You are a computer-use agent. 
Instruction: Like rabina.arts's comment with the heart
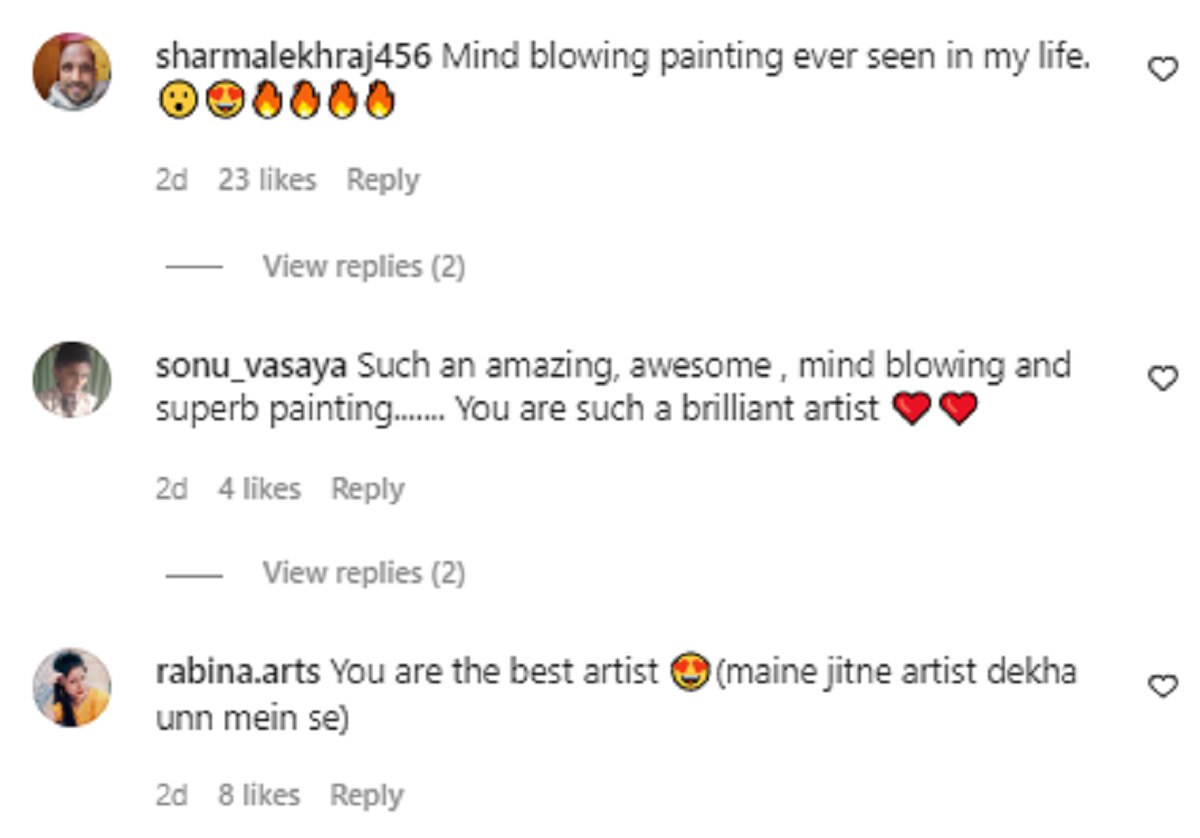tap(1161, 687)
